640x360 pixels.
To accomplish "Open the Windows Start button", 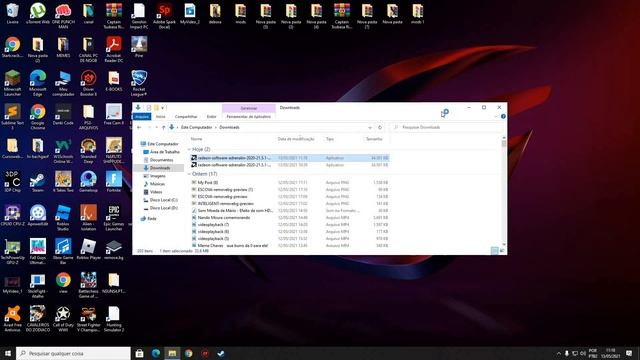I will [8, 353].
